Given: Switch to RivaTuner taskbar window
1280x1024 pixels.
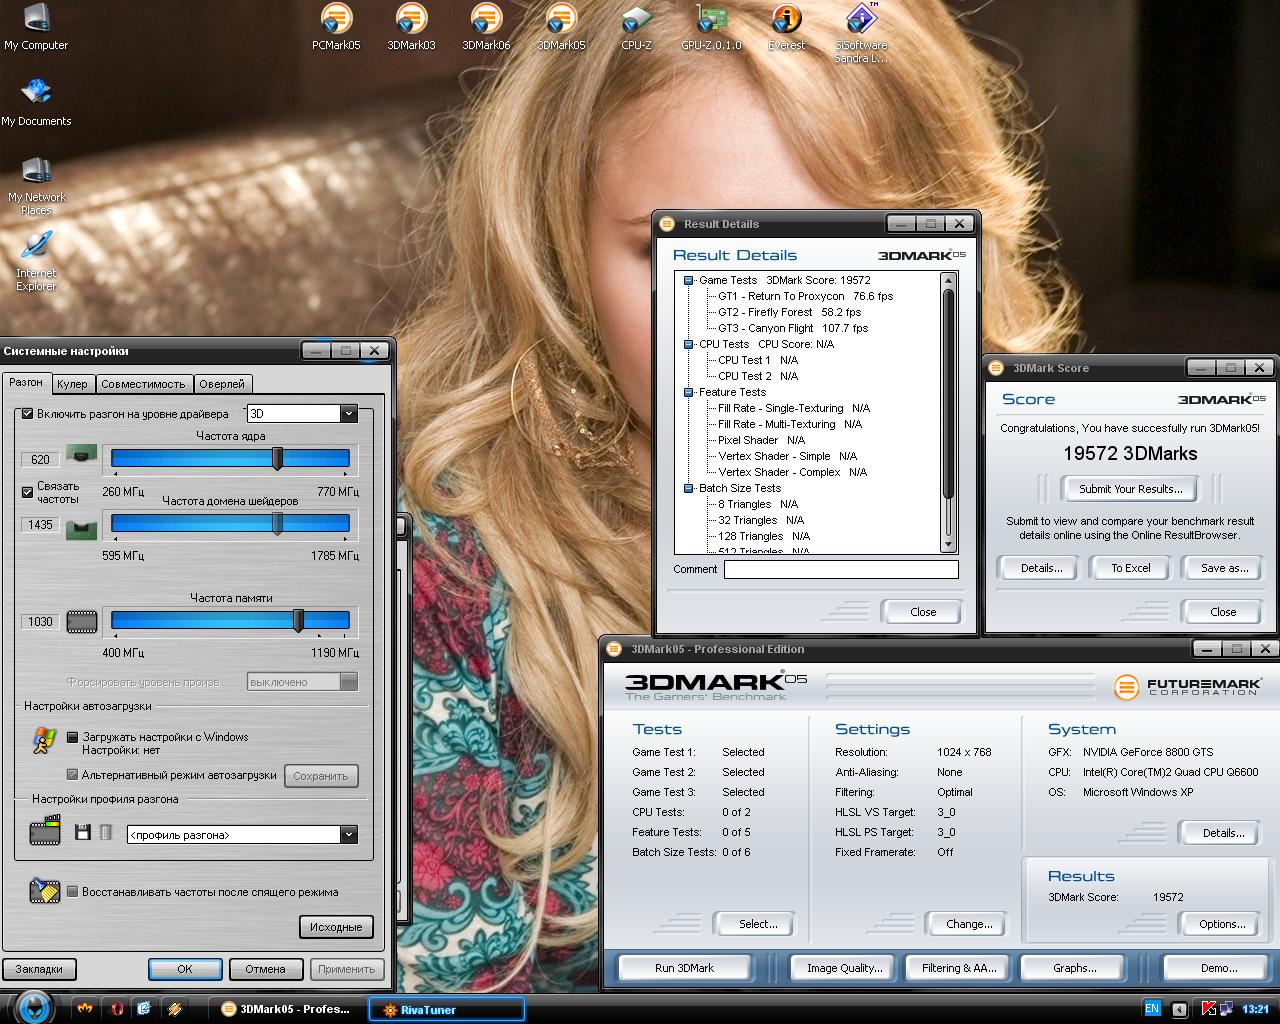Looking at the screenshot, I should [447, 1009].
